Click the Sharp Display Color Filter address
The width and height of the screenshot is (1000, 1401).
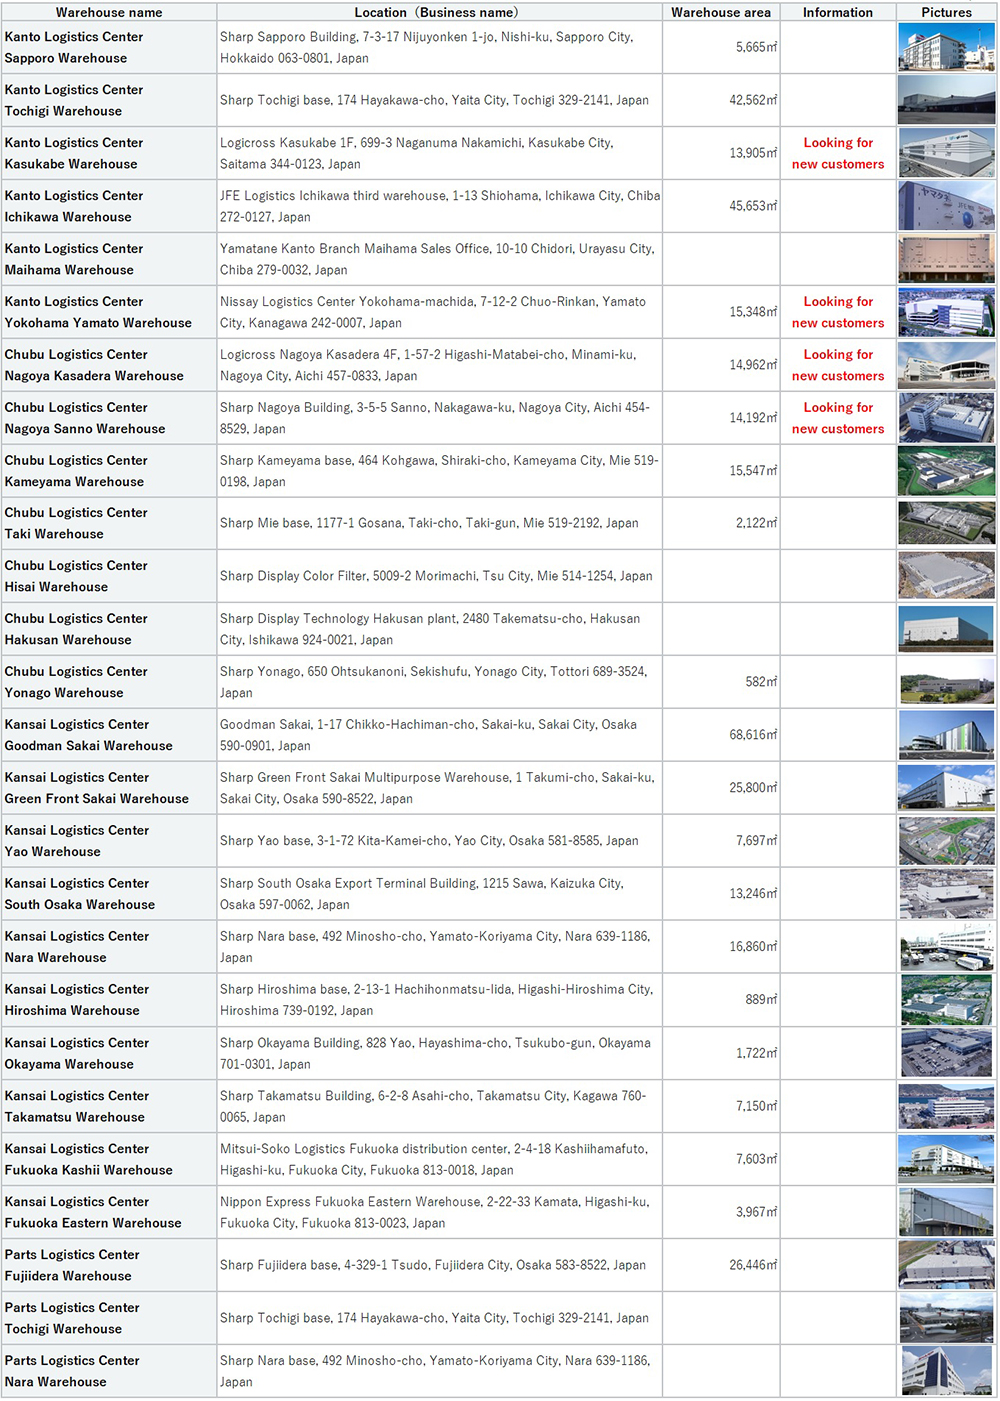click(436, 576)
